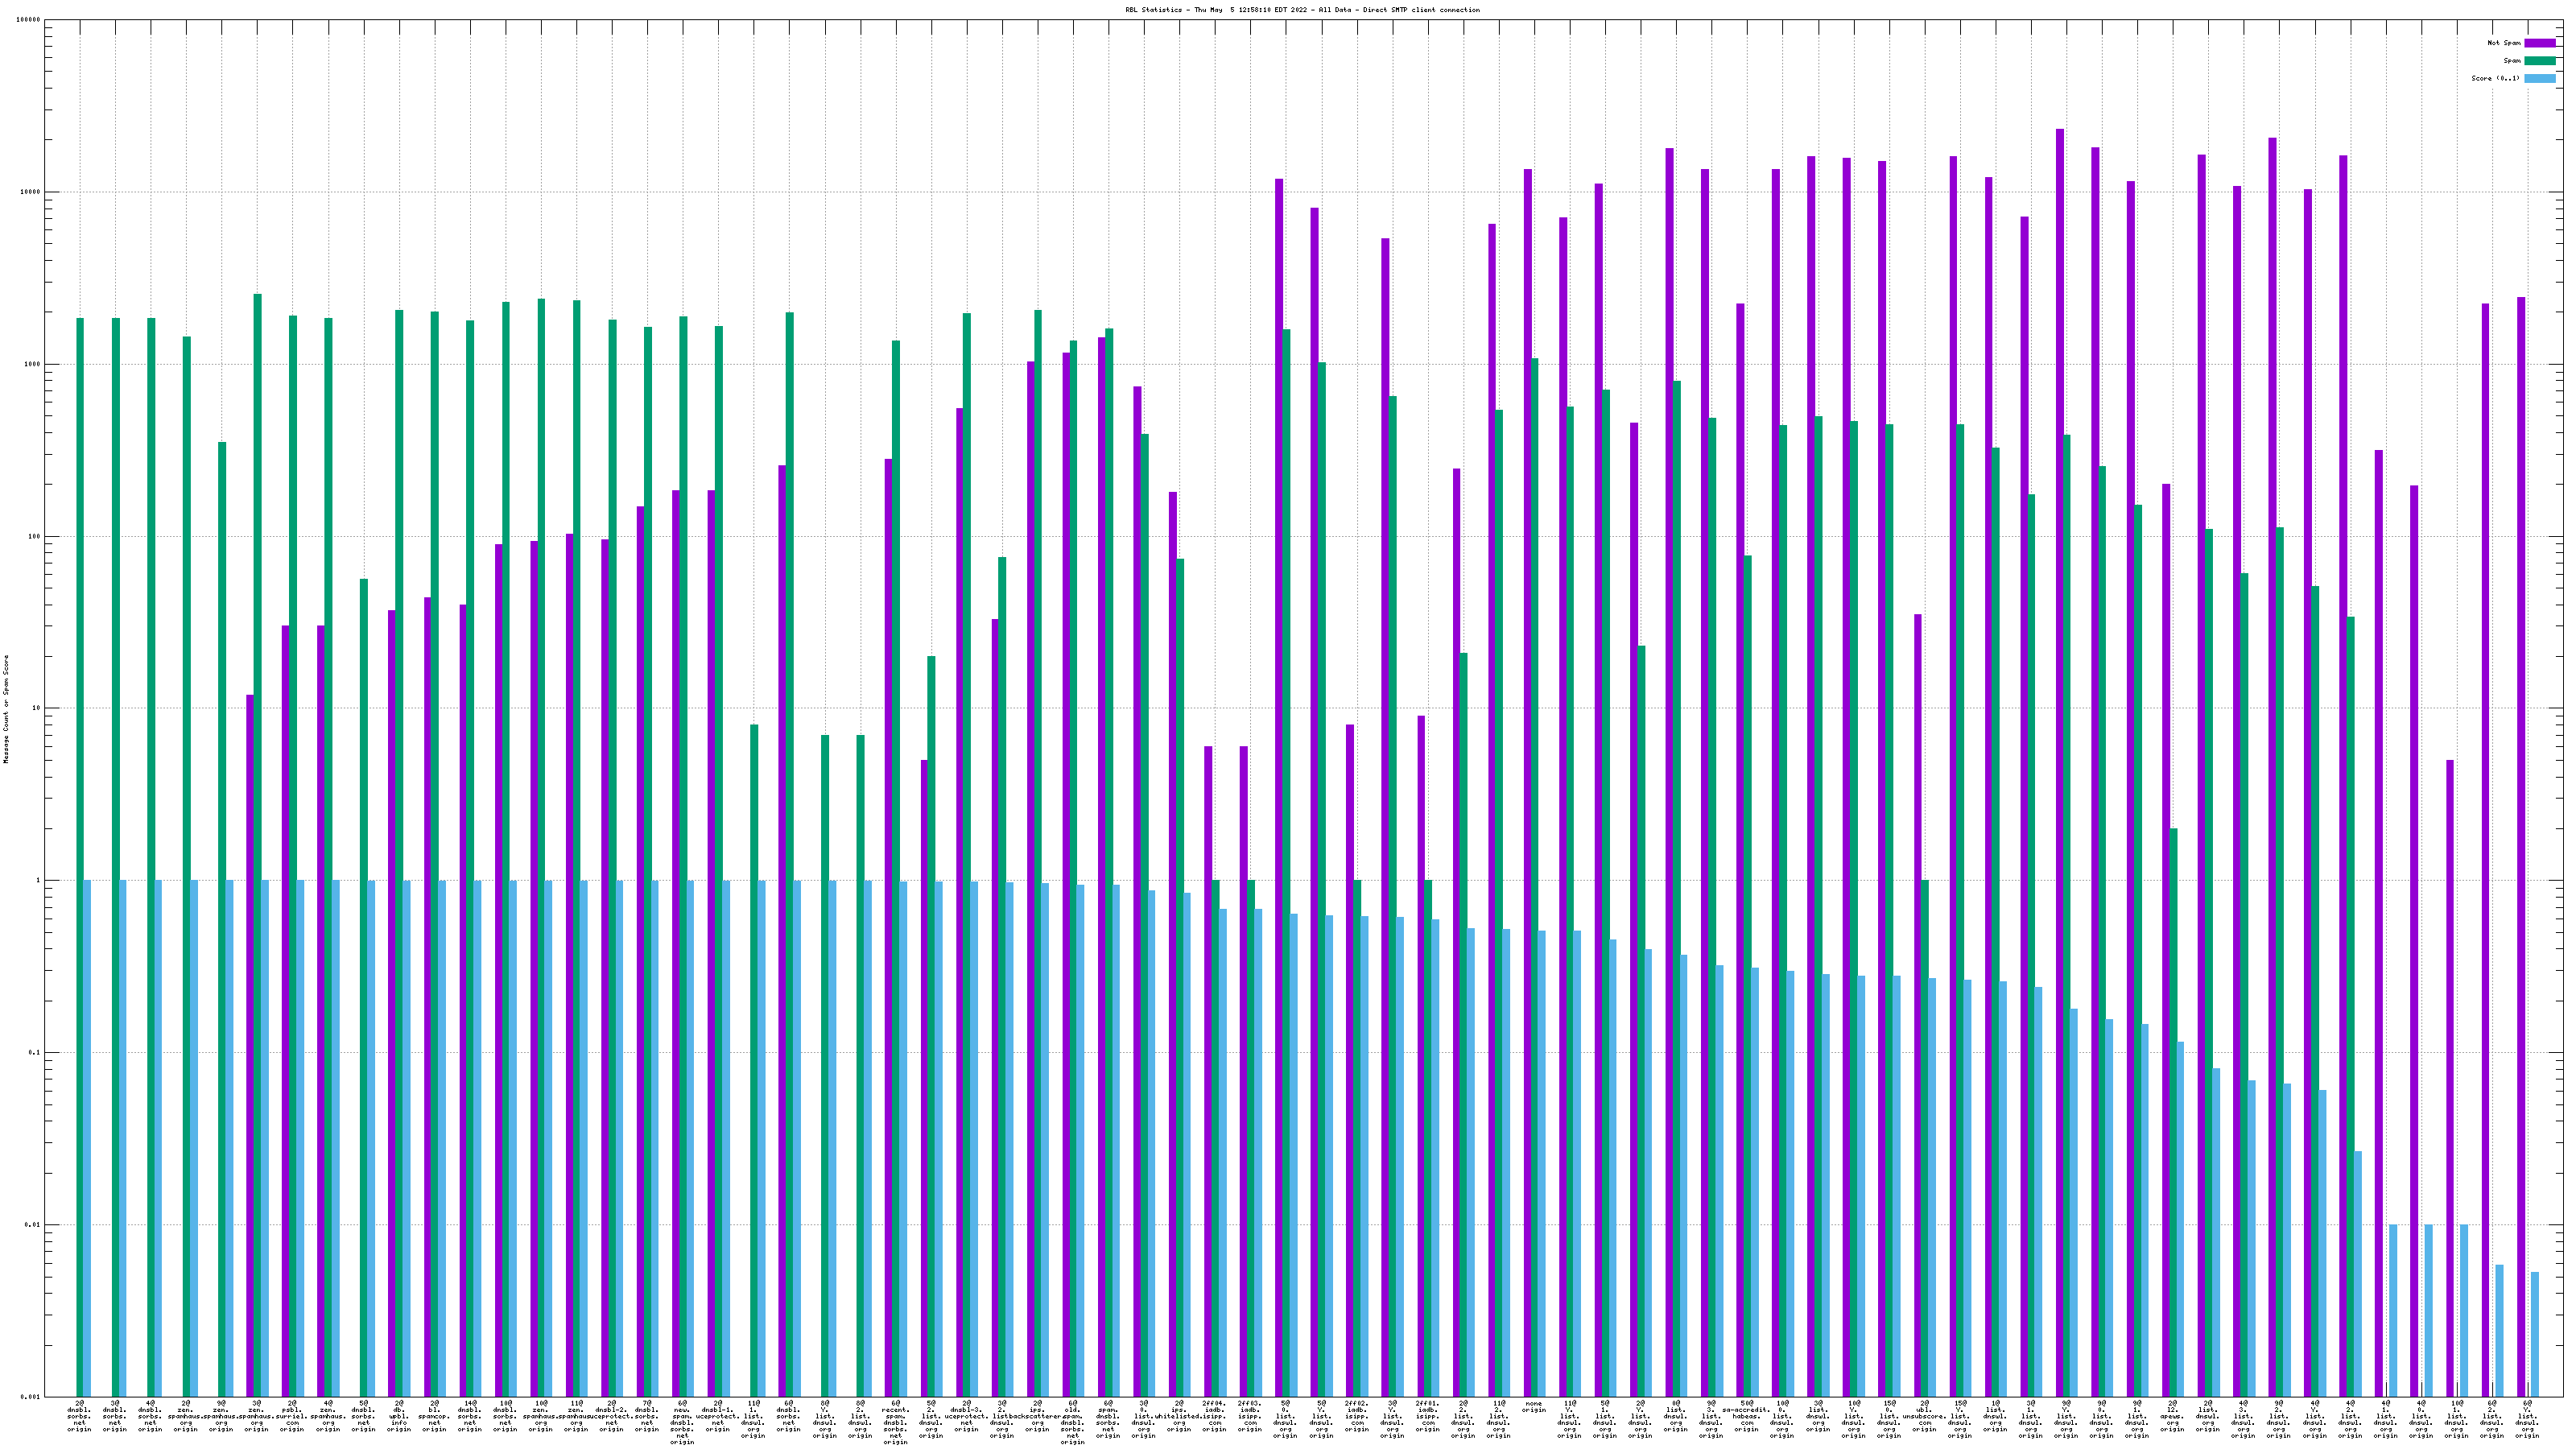Click the purple Not Spam legend swatch
Image resolution: width=2576 pixels, height=1449 pixels.
click(2540, 43)
